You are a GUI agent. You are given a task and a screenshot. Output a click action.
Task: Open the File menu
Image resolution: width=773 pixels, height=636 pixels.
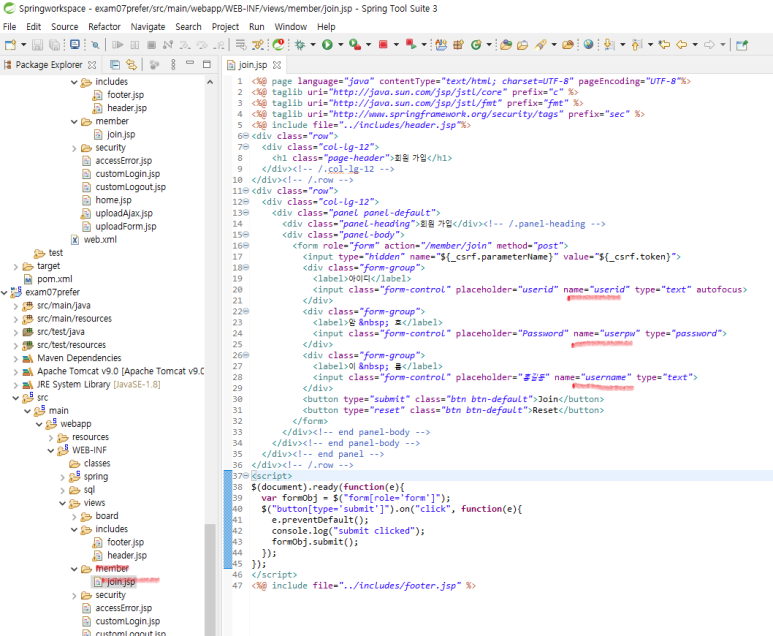pos(9,27)
